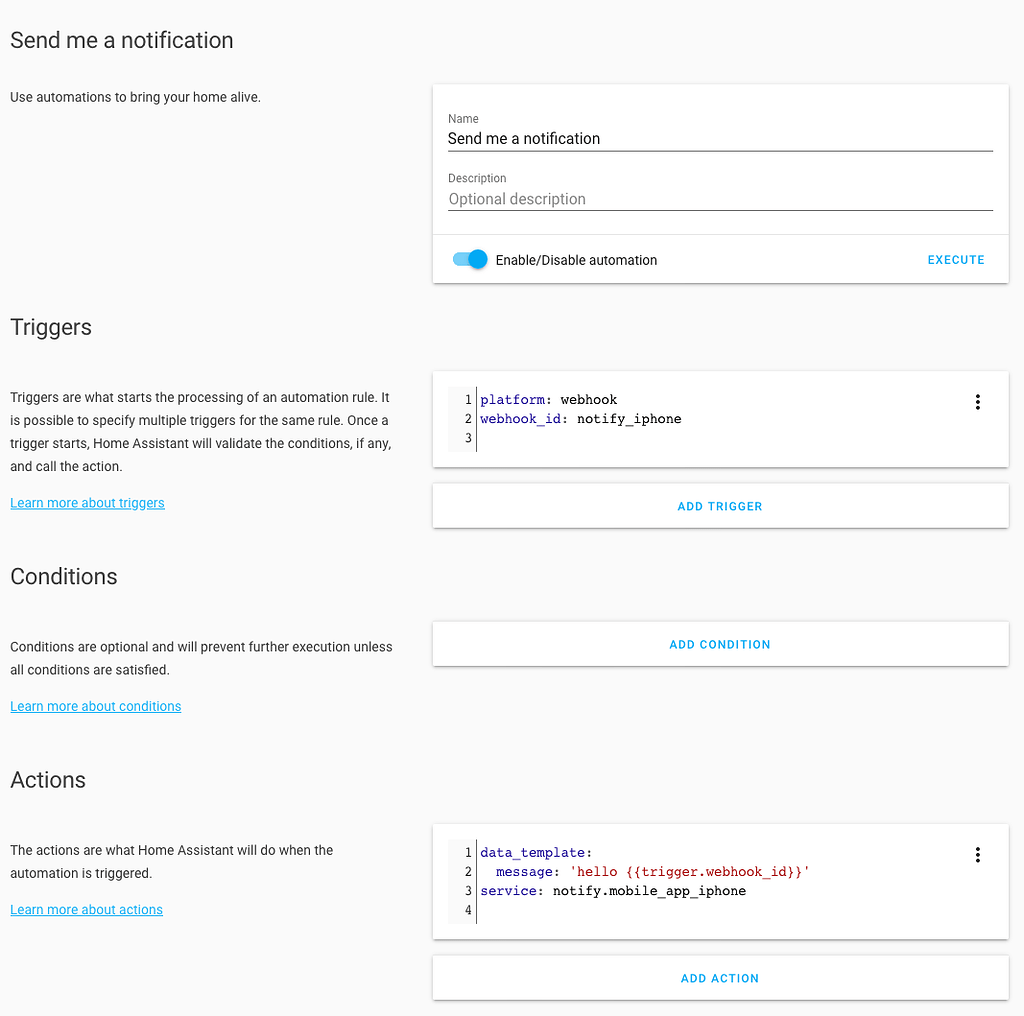Viewport: 1024px width, 1016px height.
Task: Click the Optional description field
Action: click(720, 198)
